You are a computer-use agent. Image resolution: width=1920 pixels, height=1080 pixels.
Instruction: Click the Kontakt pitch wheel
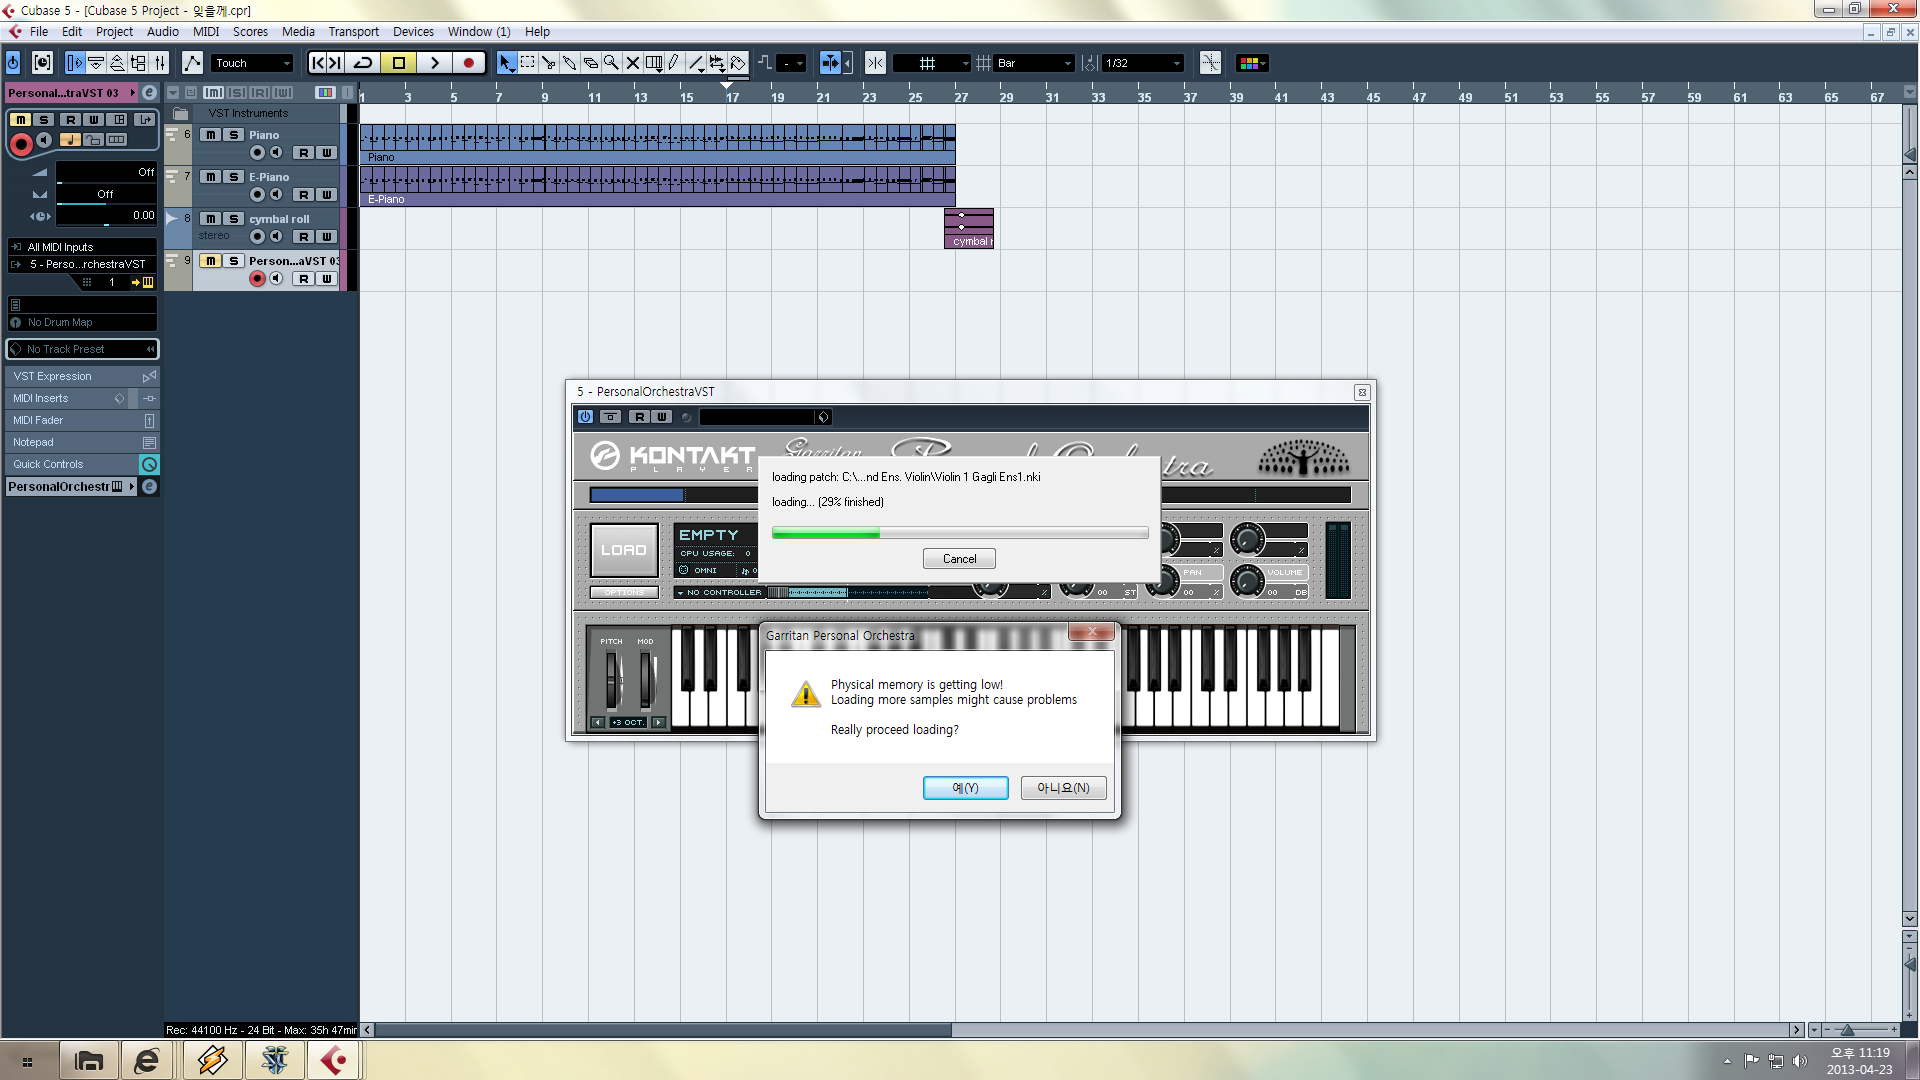(x=612, y=680)
